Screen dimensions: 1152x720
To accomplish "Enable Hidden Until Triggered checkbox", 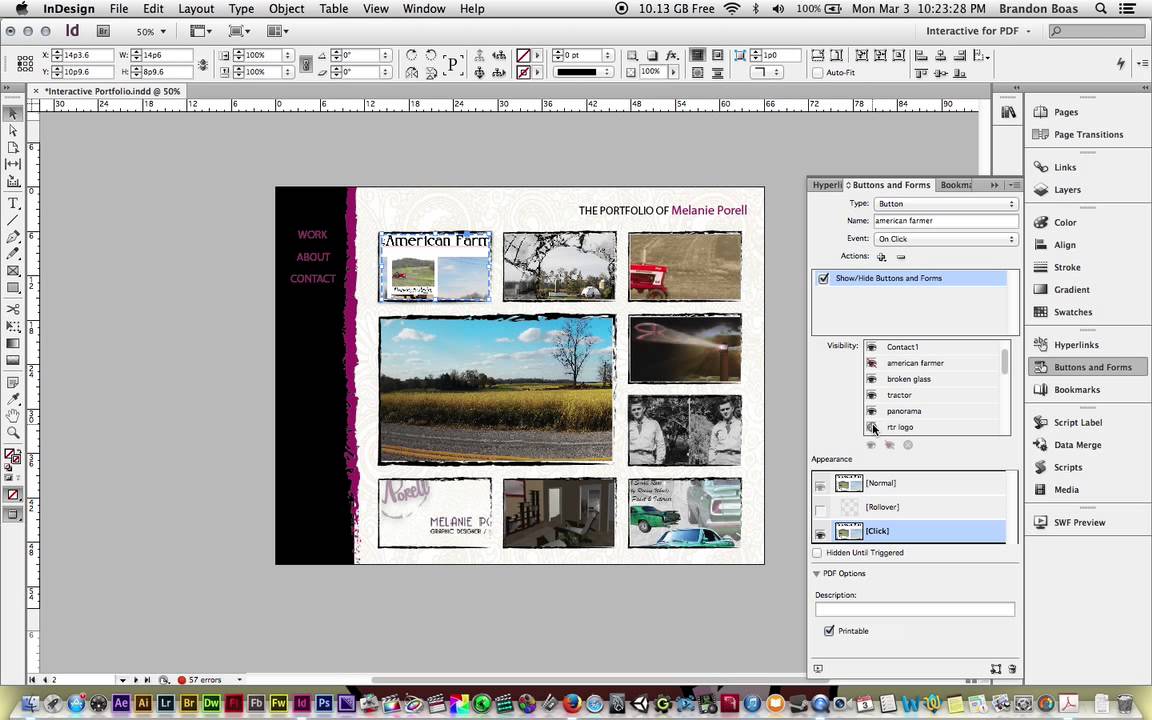I will point(817,552).
